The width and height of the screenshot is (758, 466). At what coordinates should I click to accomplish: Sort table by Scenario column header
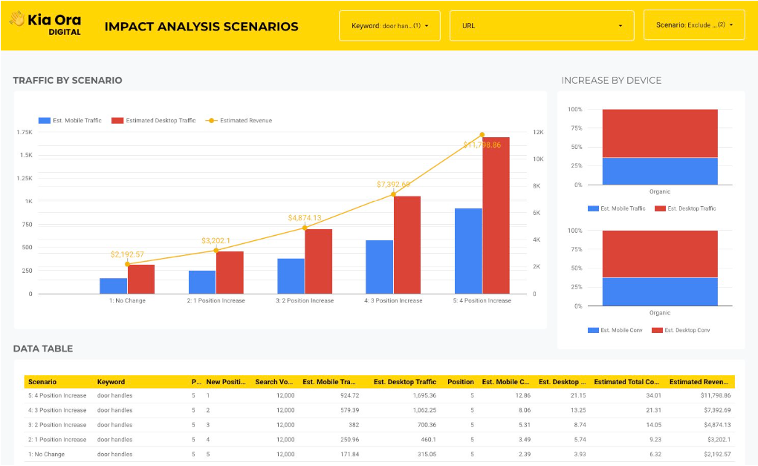[42, 381]
